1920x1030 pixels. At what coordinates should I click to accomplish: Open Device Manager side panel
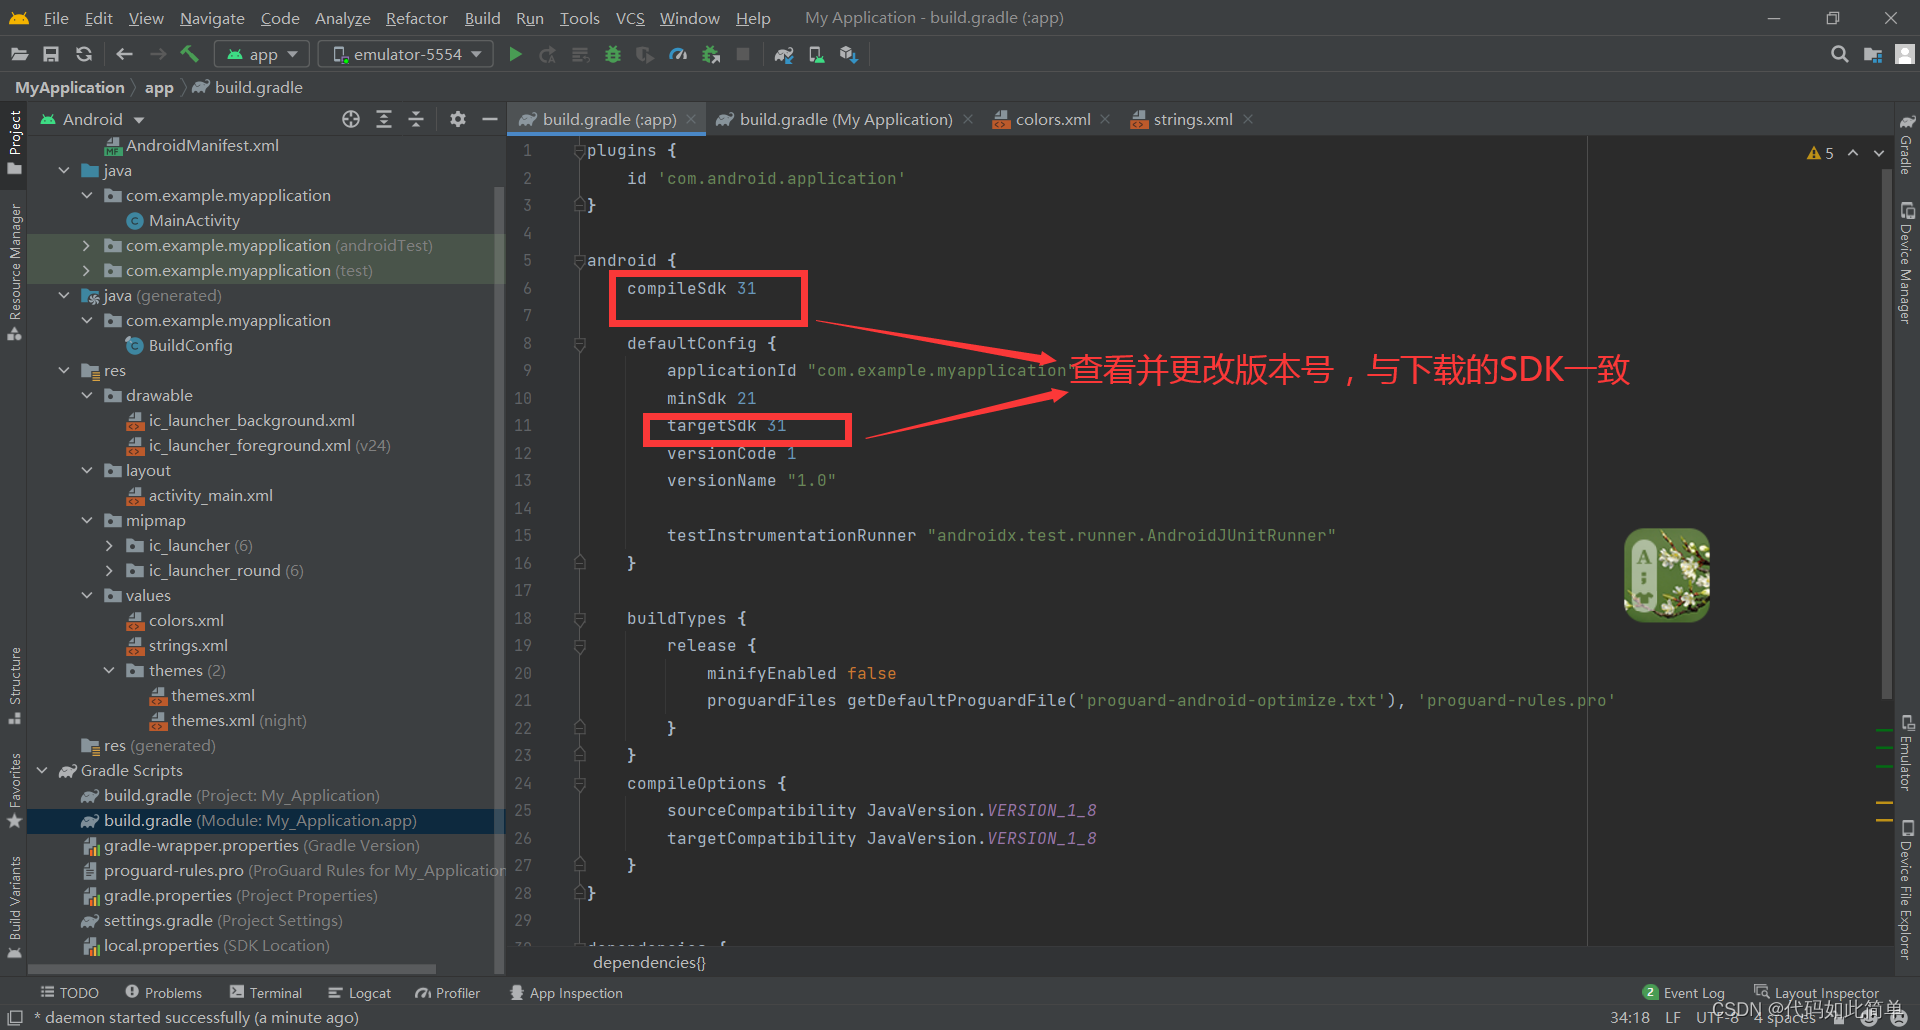click(1907, 263)
